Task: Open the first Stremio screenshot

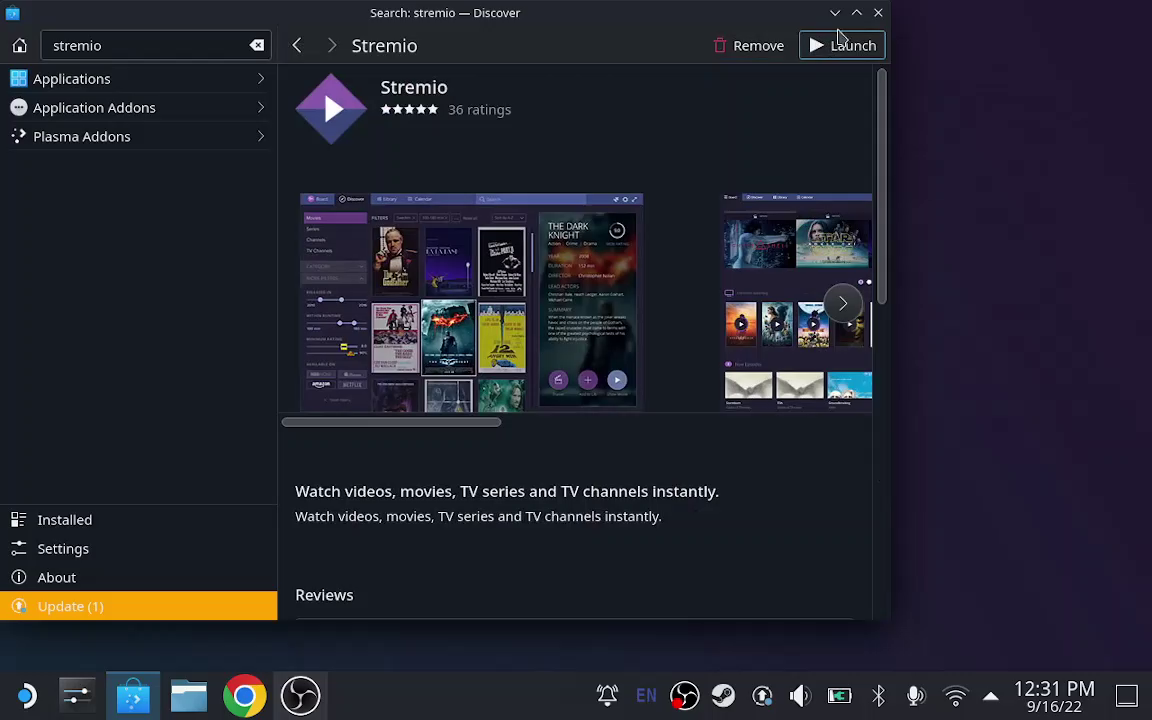Action: coord(472,302)
